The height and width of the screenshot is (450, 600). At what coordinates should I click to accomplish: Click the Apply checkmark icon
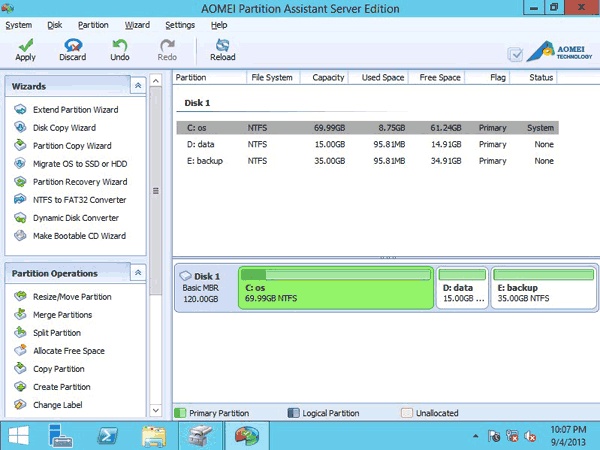[x=26, y=45]
